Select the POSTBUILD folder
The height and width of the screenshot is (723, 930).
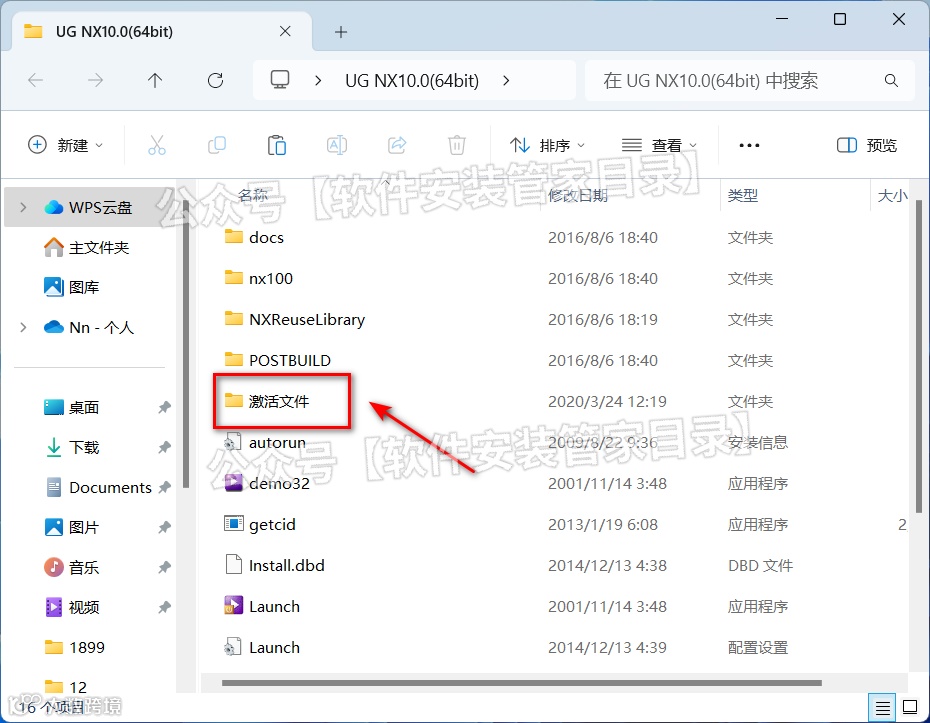(278, 360)
